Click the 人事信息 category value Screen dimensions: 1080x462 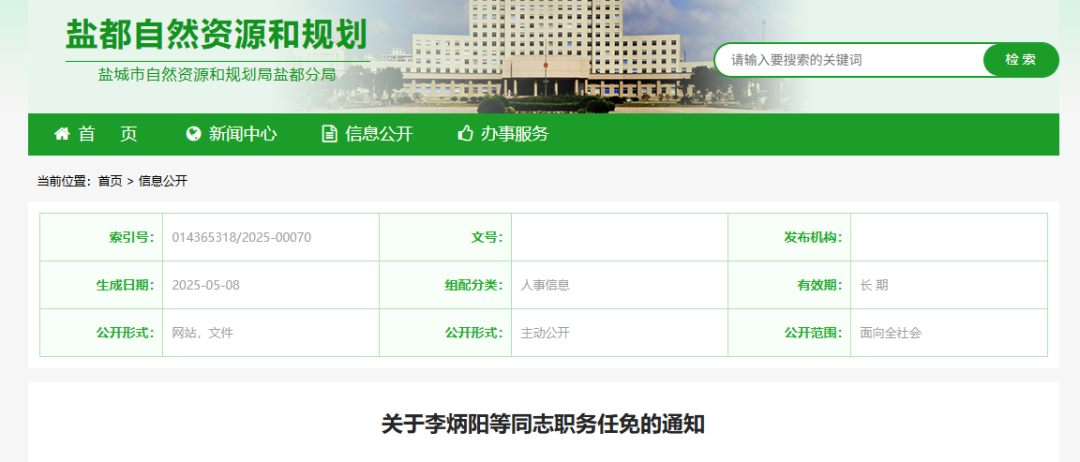[545, 285]
